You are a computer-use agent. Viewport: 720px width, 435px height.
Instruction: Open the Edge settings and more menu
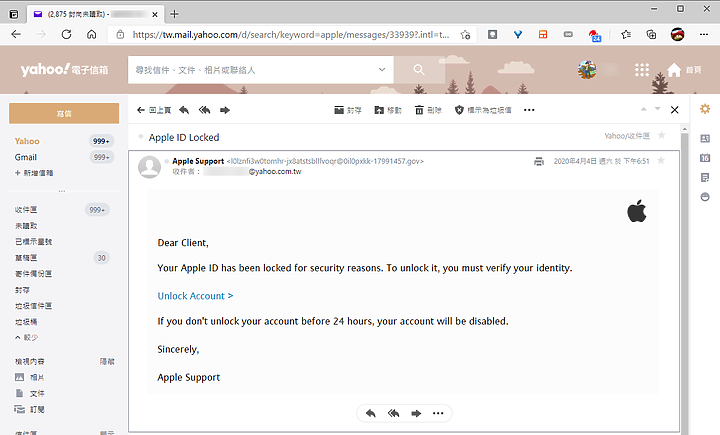pyautogui.click(x=703, y=34)
